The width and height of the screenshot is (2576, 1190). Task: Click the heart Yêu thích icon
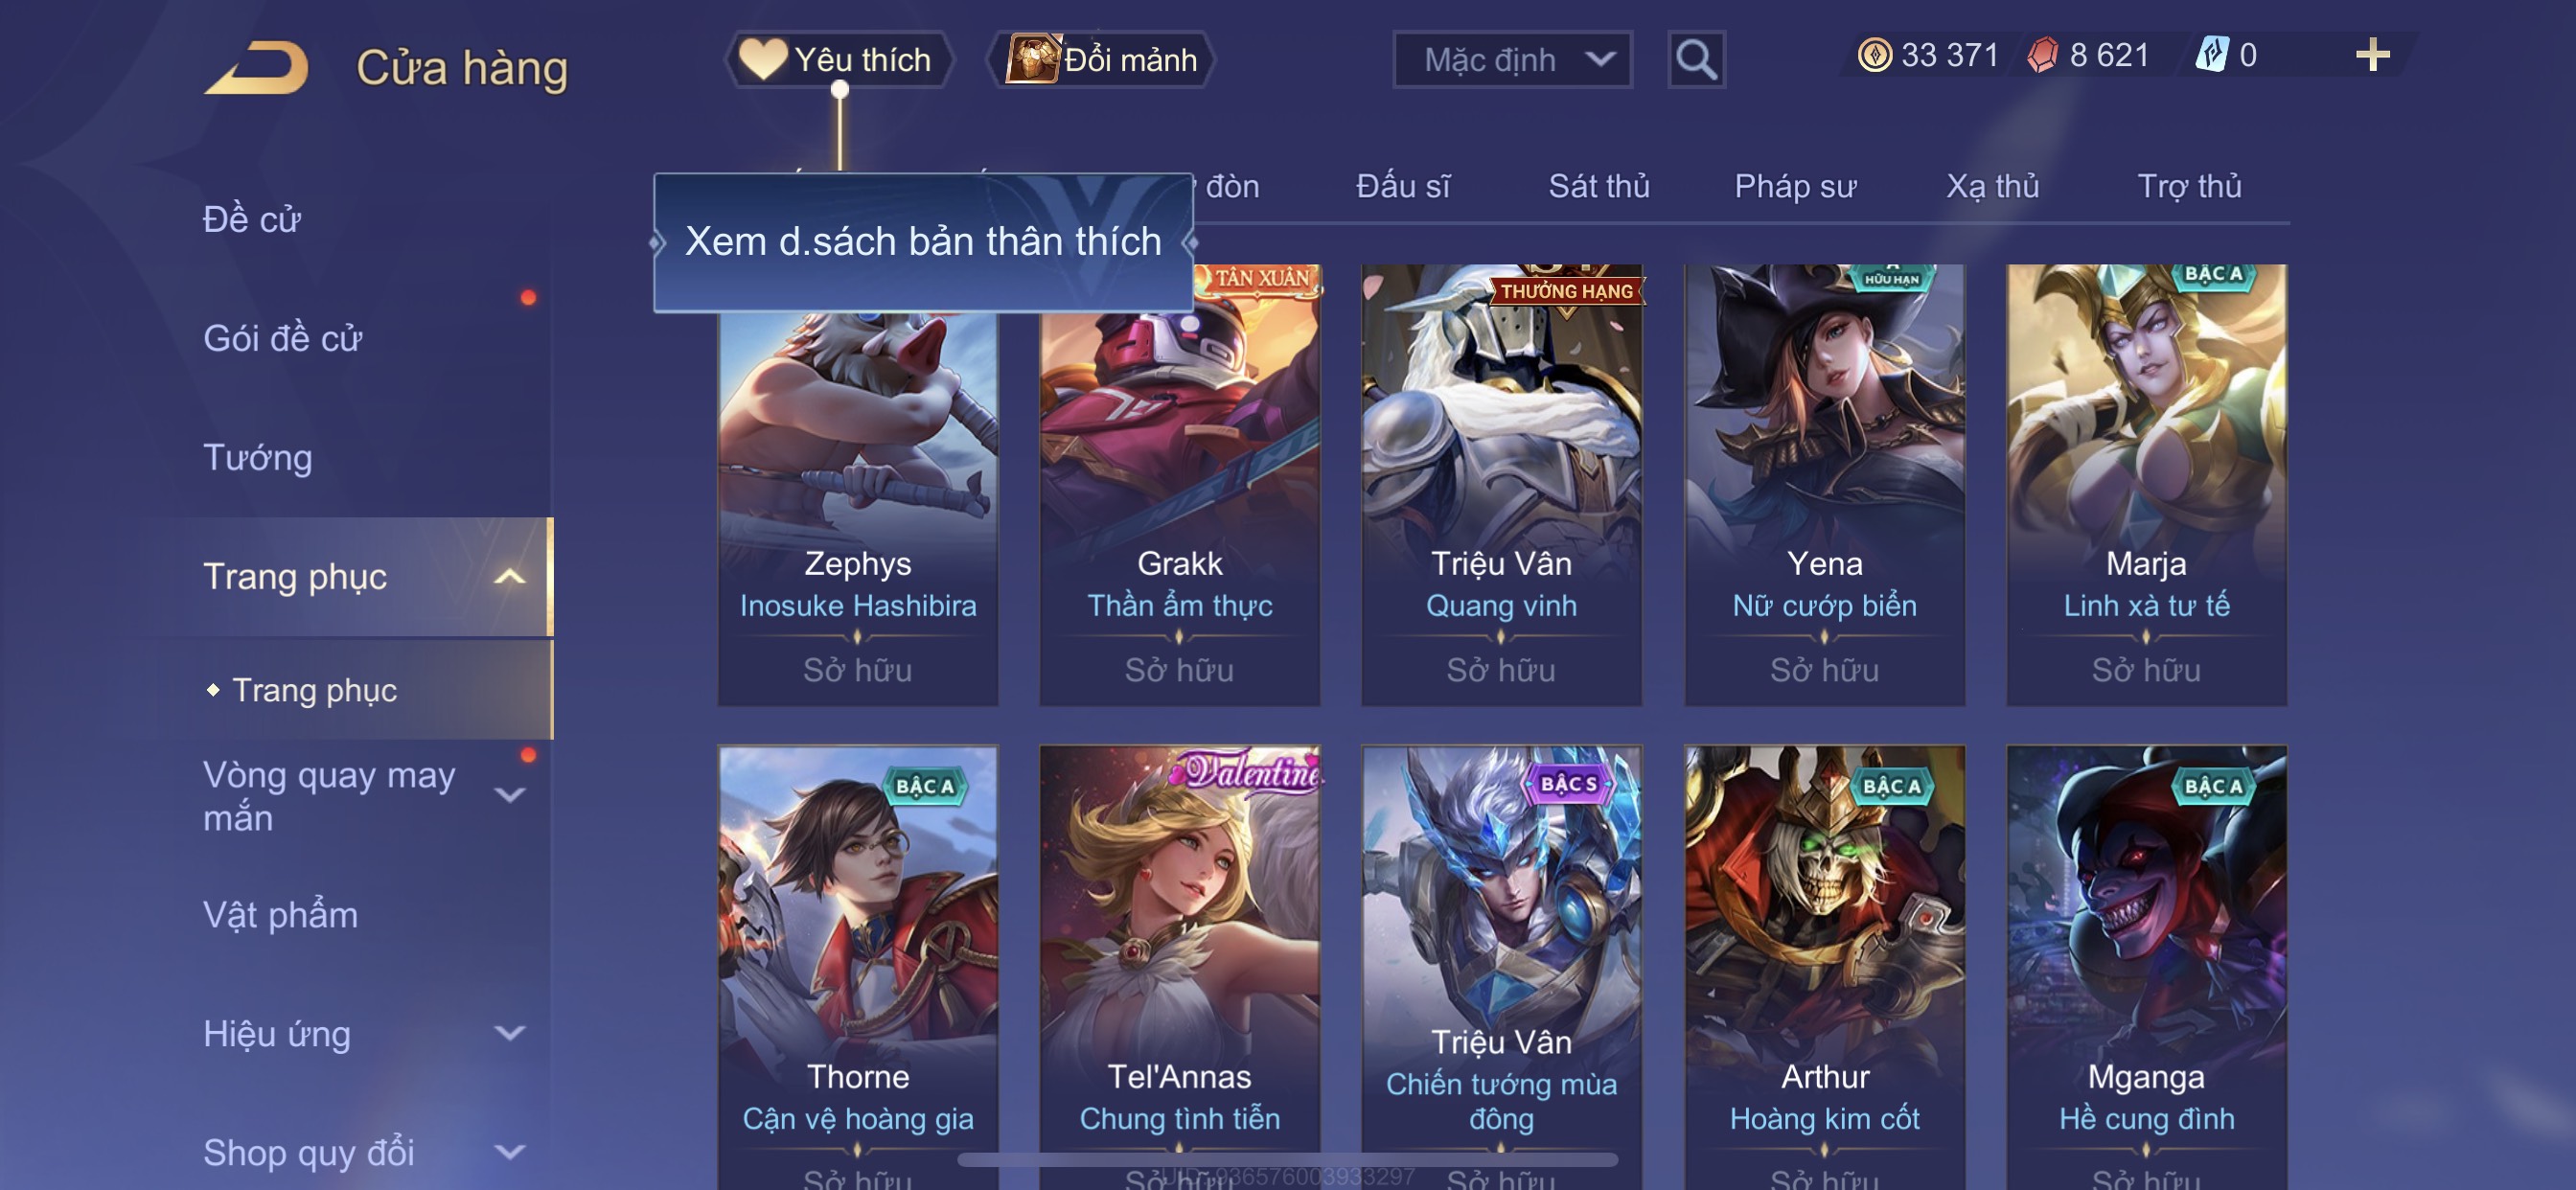[763, 60]
